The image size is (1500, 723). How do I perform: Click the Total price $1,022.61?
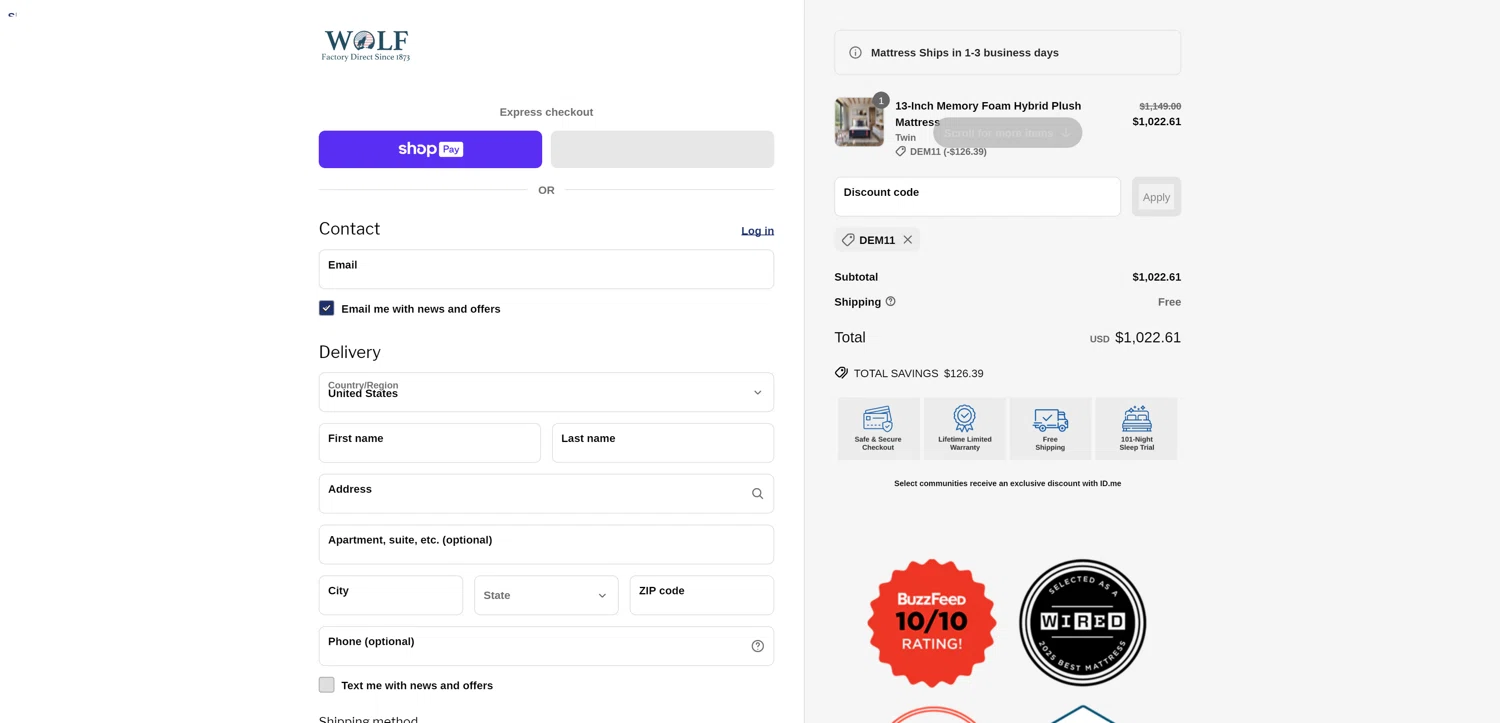(1148, 338)
